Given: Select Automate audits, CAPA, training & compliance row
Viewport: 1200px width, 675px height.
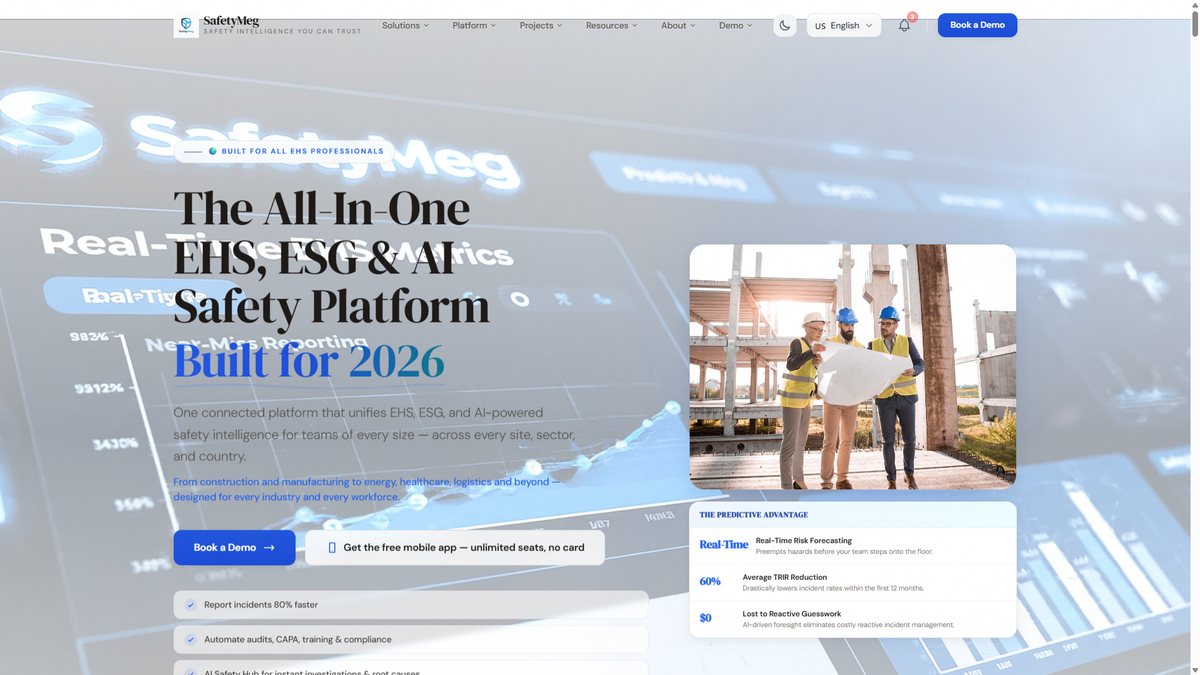Looking at the screenshot, I should click(411, 639).
